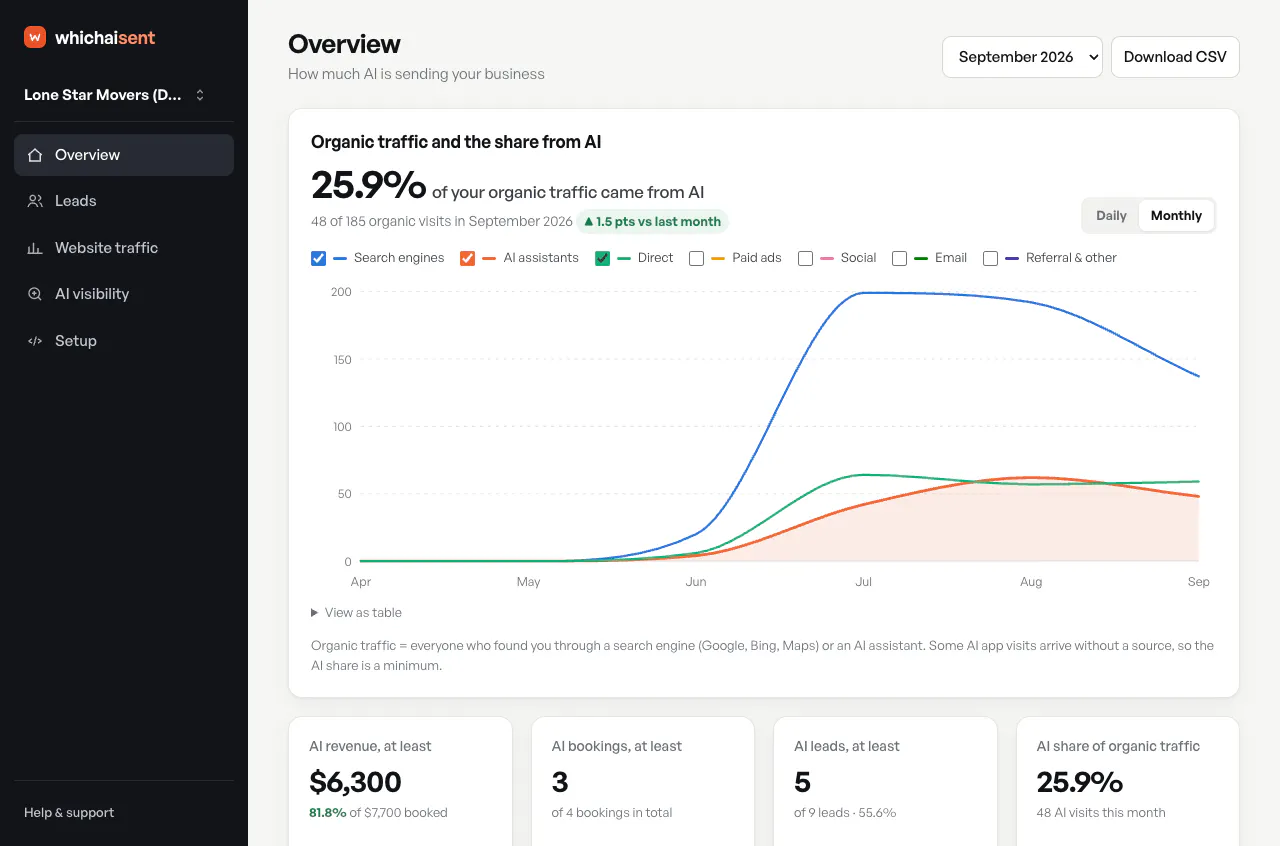The image size is (1280, 846).
Task: Click the 25.9% headline percentage
Action: 369,186
